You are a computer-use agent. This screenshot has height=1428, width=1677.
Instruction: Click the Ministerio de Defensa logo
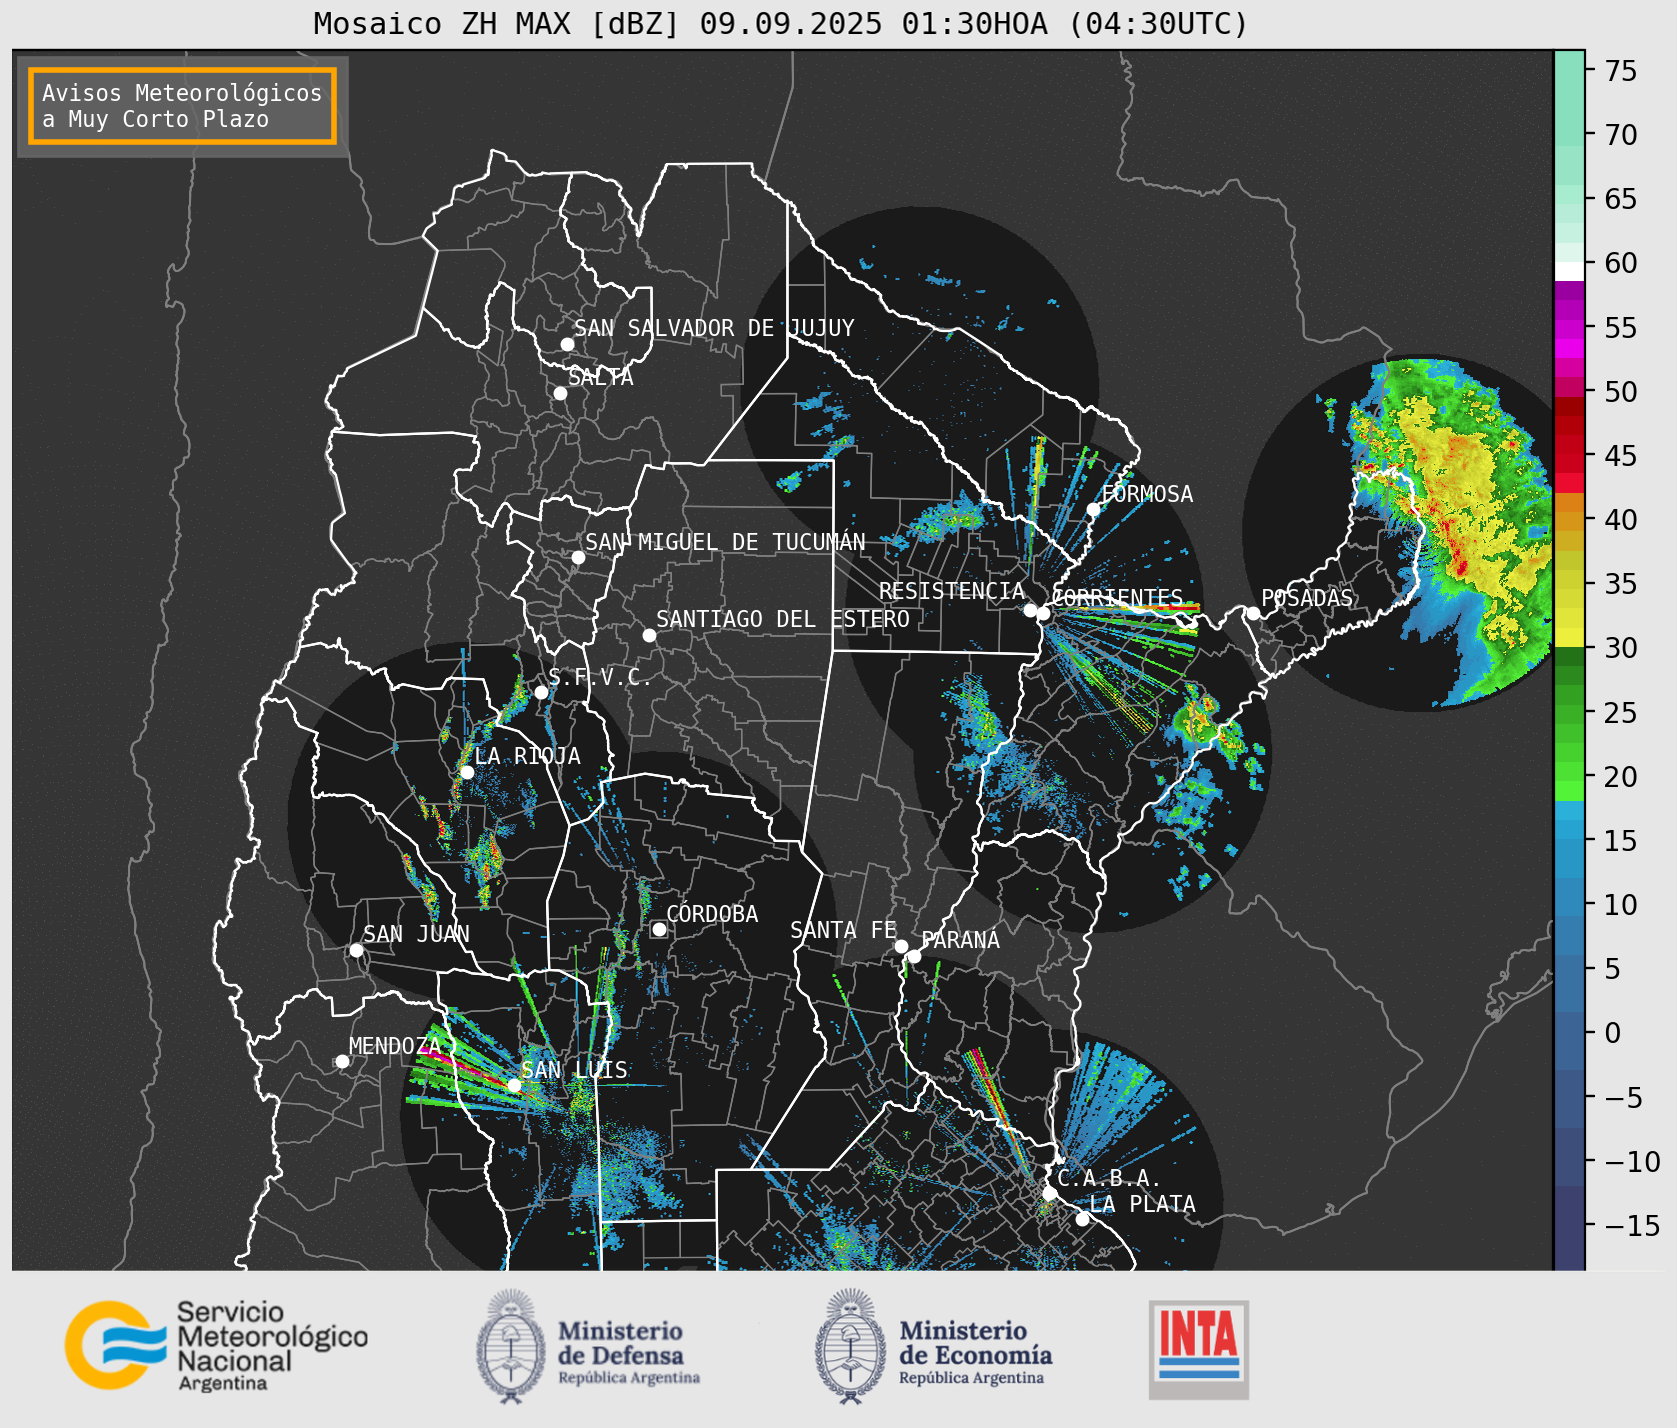pos(588,1347)
